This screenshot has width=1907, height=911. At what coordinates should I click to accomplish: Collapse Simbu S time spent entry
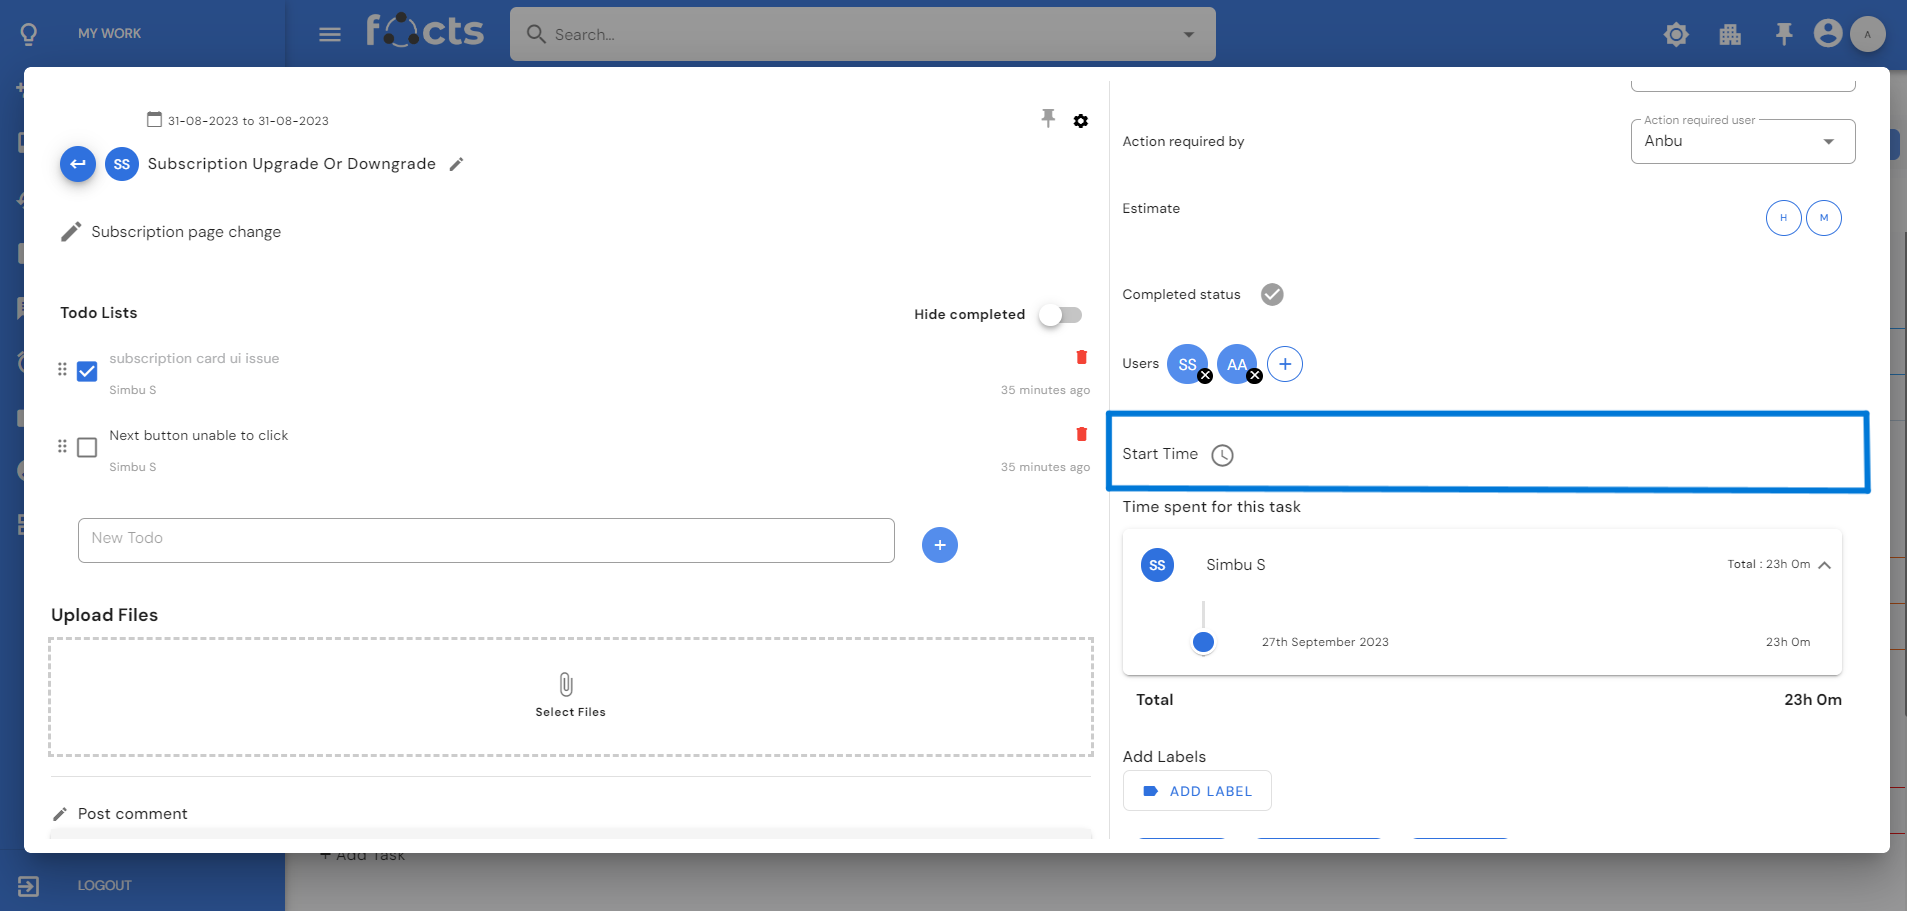pyautogui.click(x=1824, y=565)
